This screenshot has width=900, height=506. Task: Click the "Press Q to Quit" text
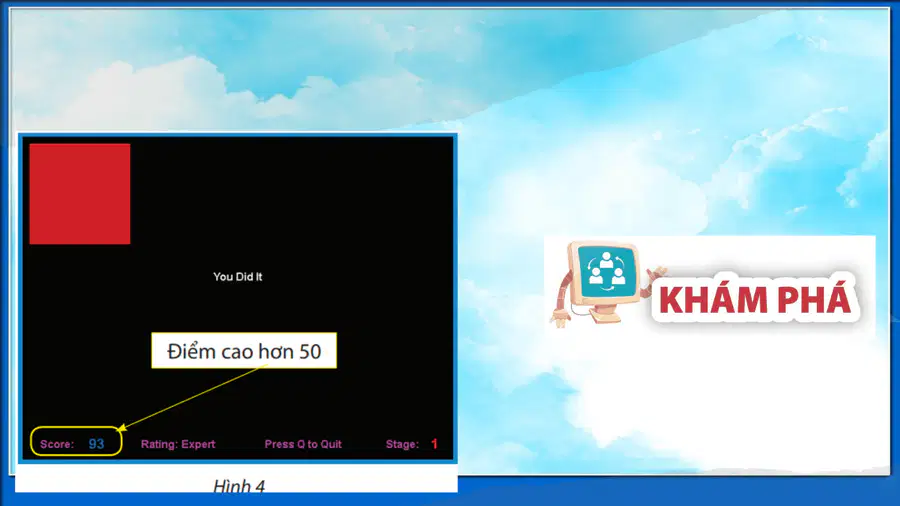(303, 444)
